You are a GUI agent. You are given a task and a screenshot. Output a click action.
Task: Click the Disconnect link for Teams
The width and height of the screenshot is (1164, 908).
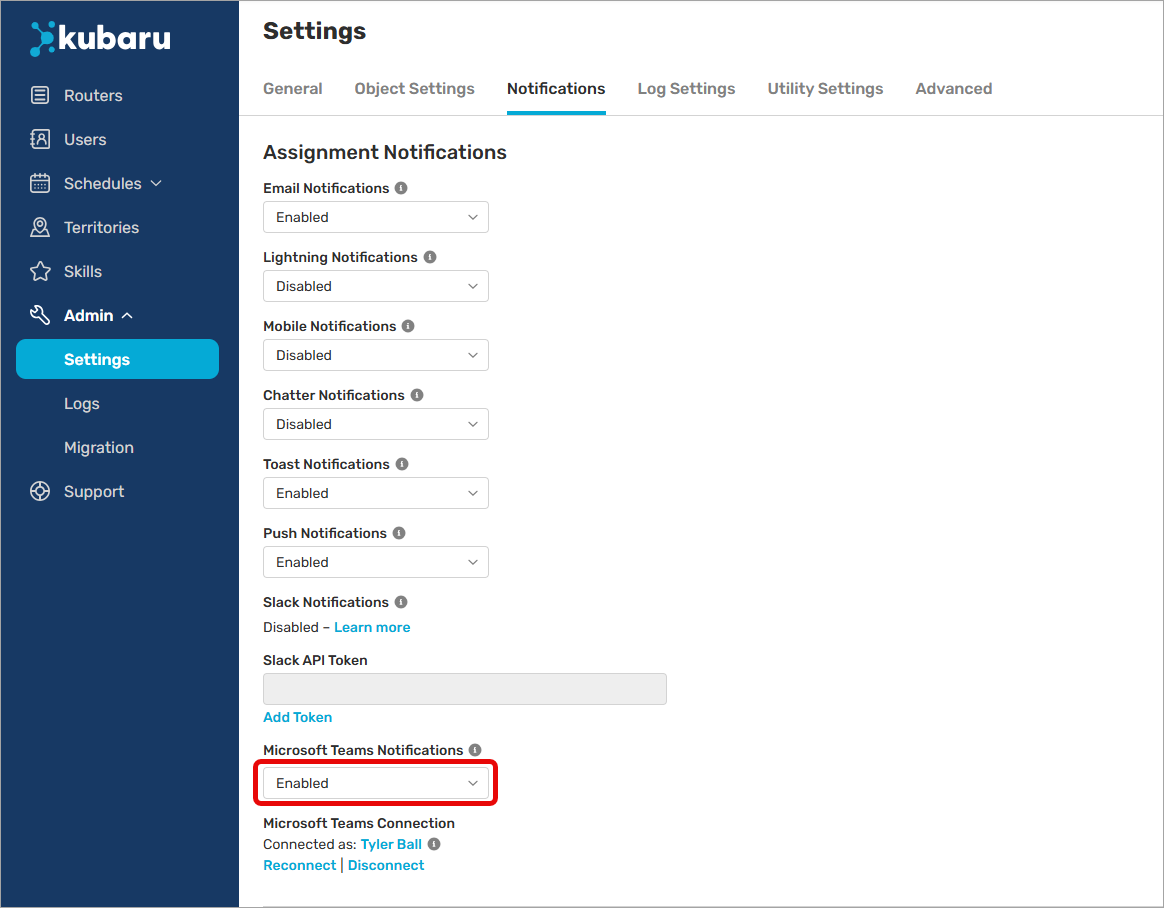pos(386,865)
